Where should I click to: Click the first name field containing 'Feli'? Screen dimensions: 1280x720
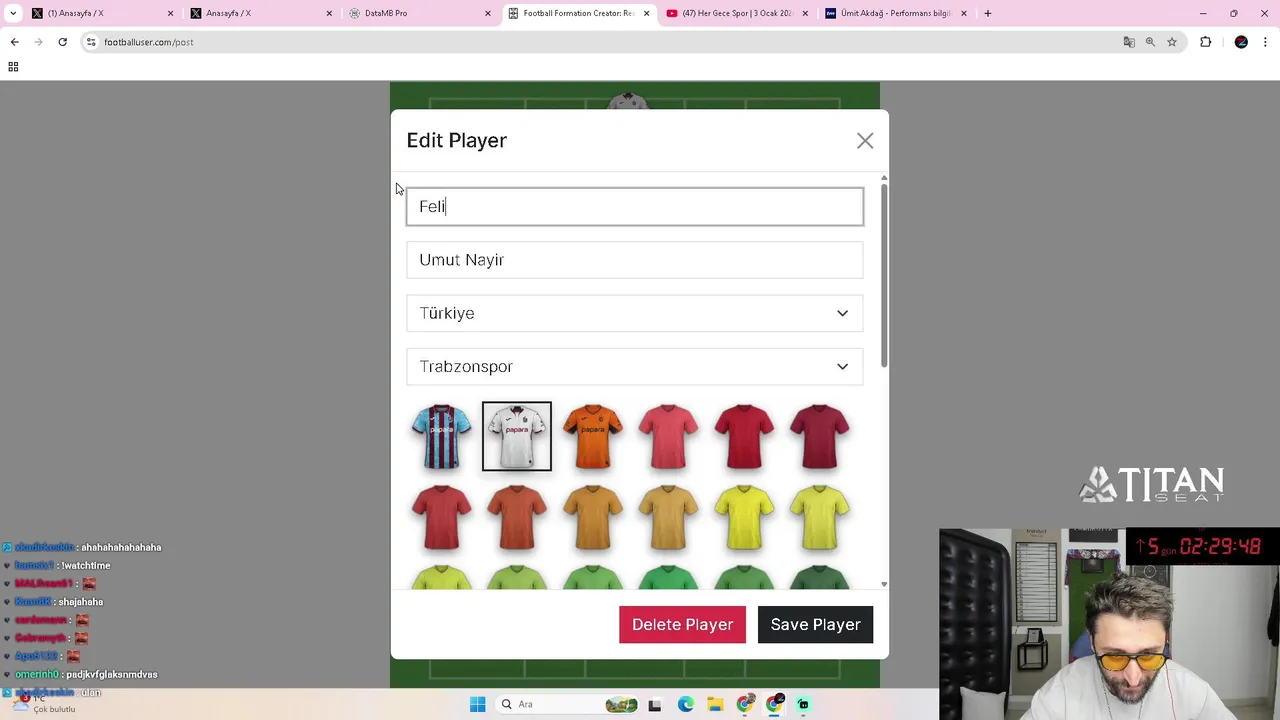click(x=635, y=206)
